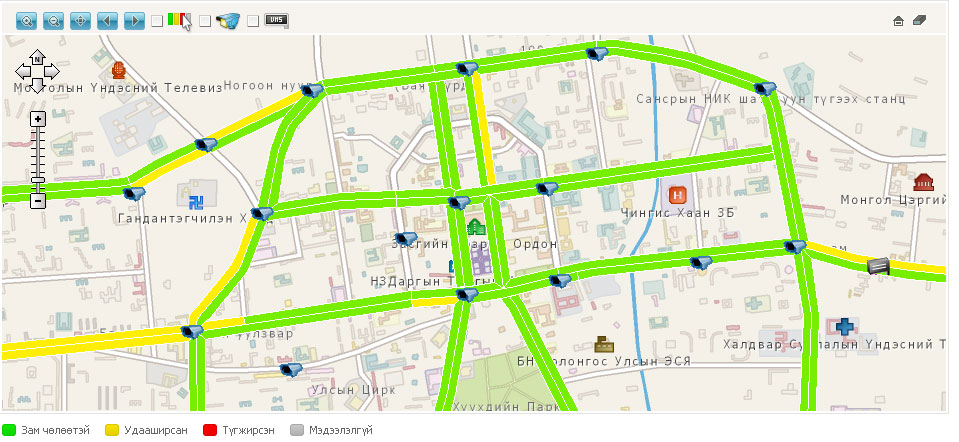Pan map east with right arrow

(x=52, y=72)
